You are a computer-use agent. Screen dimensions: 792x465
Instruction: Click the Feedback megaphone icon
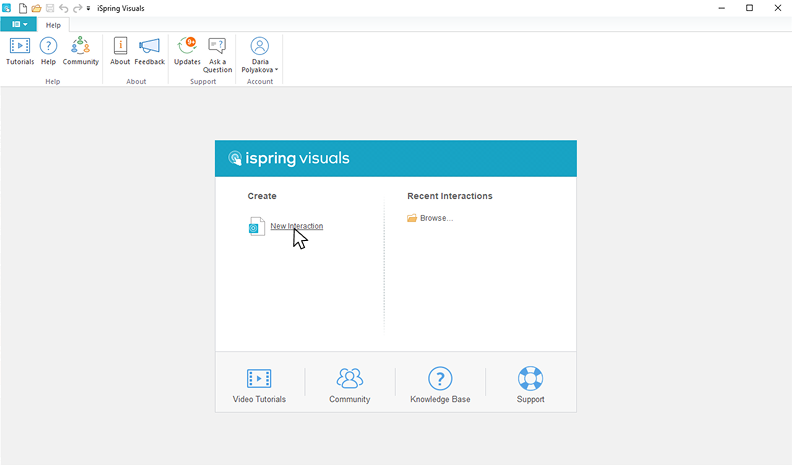pyautogui.click(x=149, y=51)
